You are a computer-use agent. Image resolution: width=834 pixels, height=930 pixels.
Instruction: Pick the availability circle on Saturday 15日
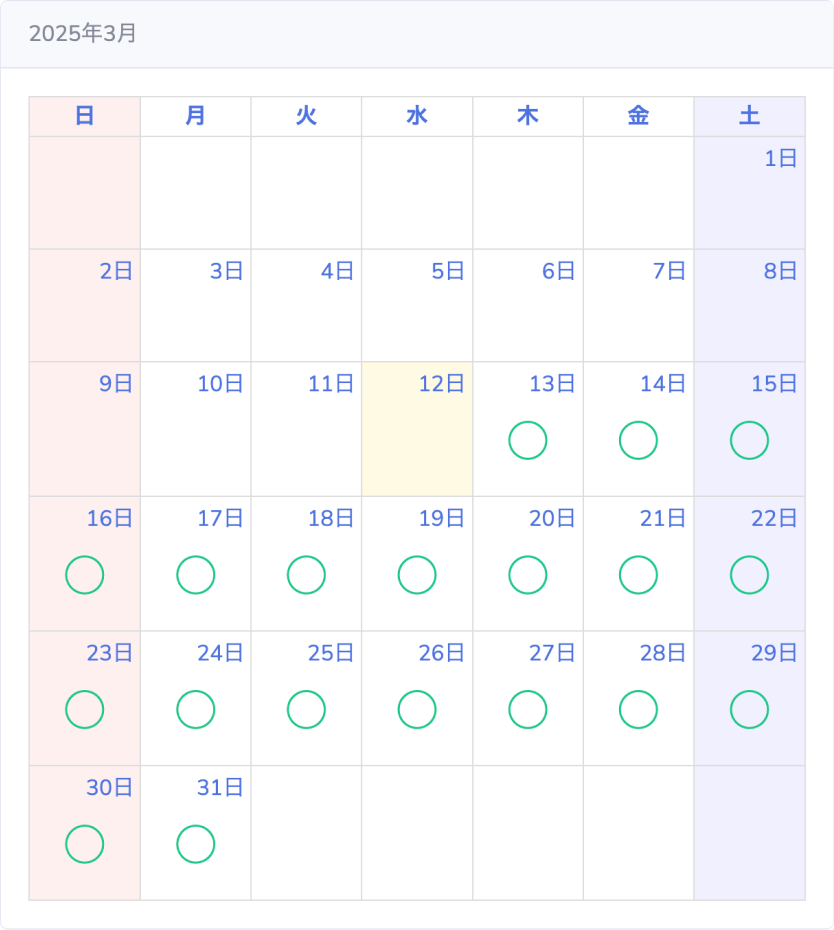point(749,440)
